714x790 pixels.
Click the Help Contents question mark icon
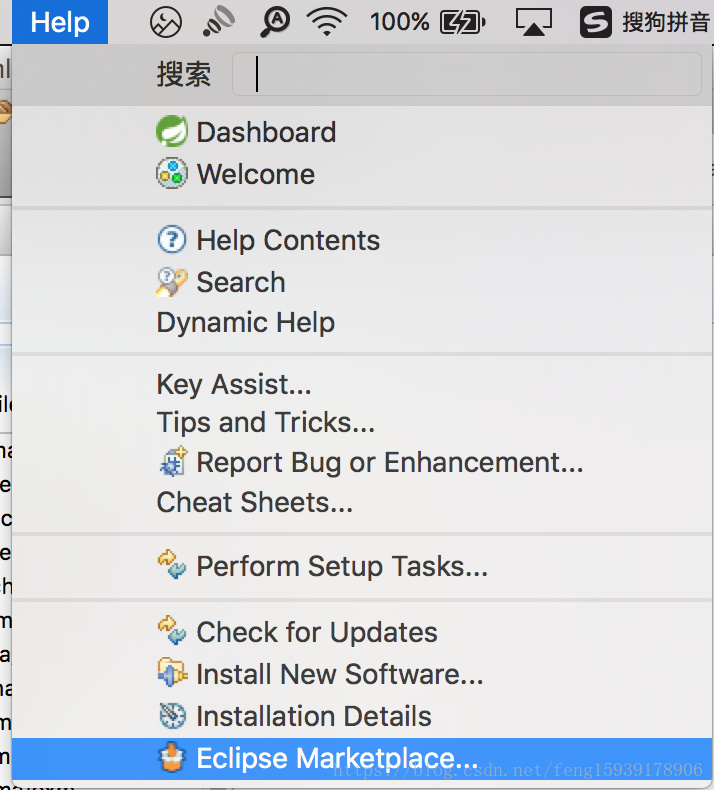click(172, 239)
